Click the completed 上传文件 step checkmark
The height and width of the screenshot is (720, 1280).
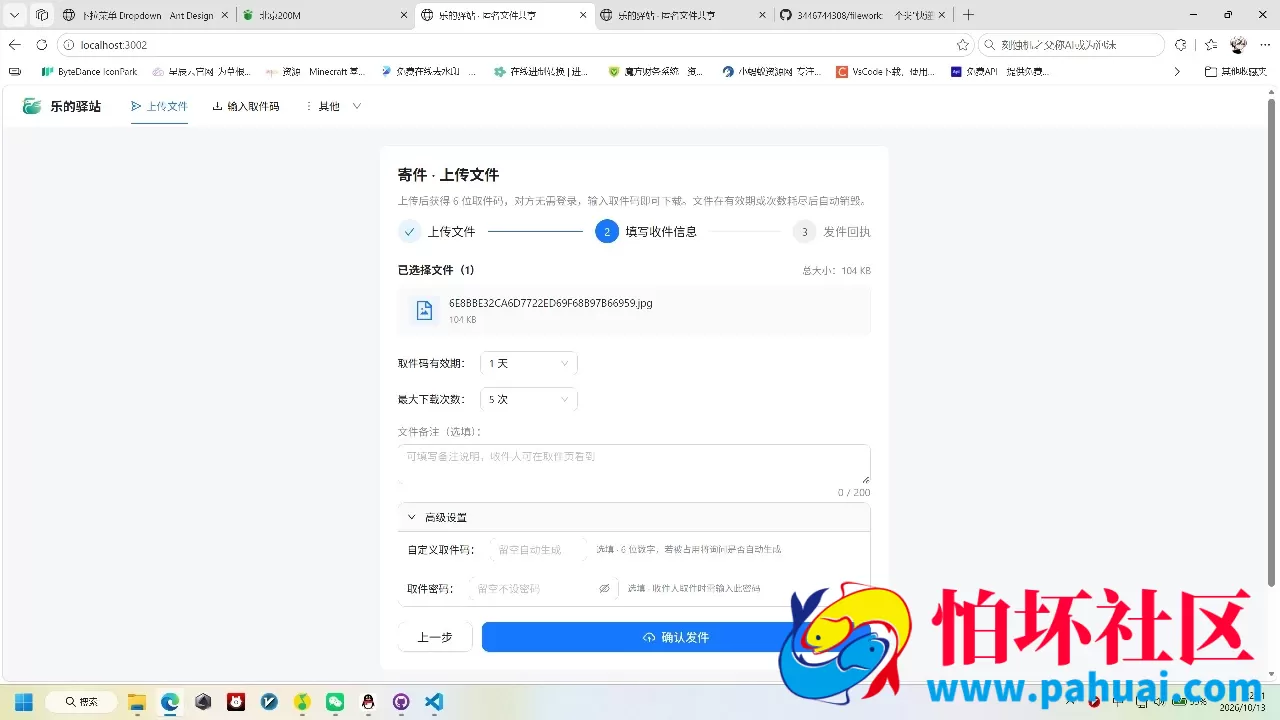(409, 232)
